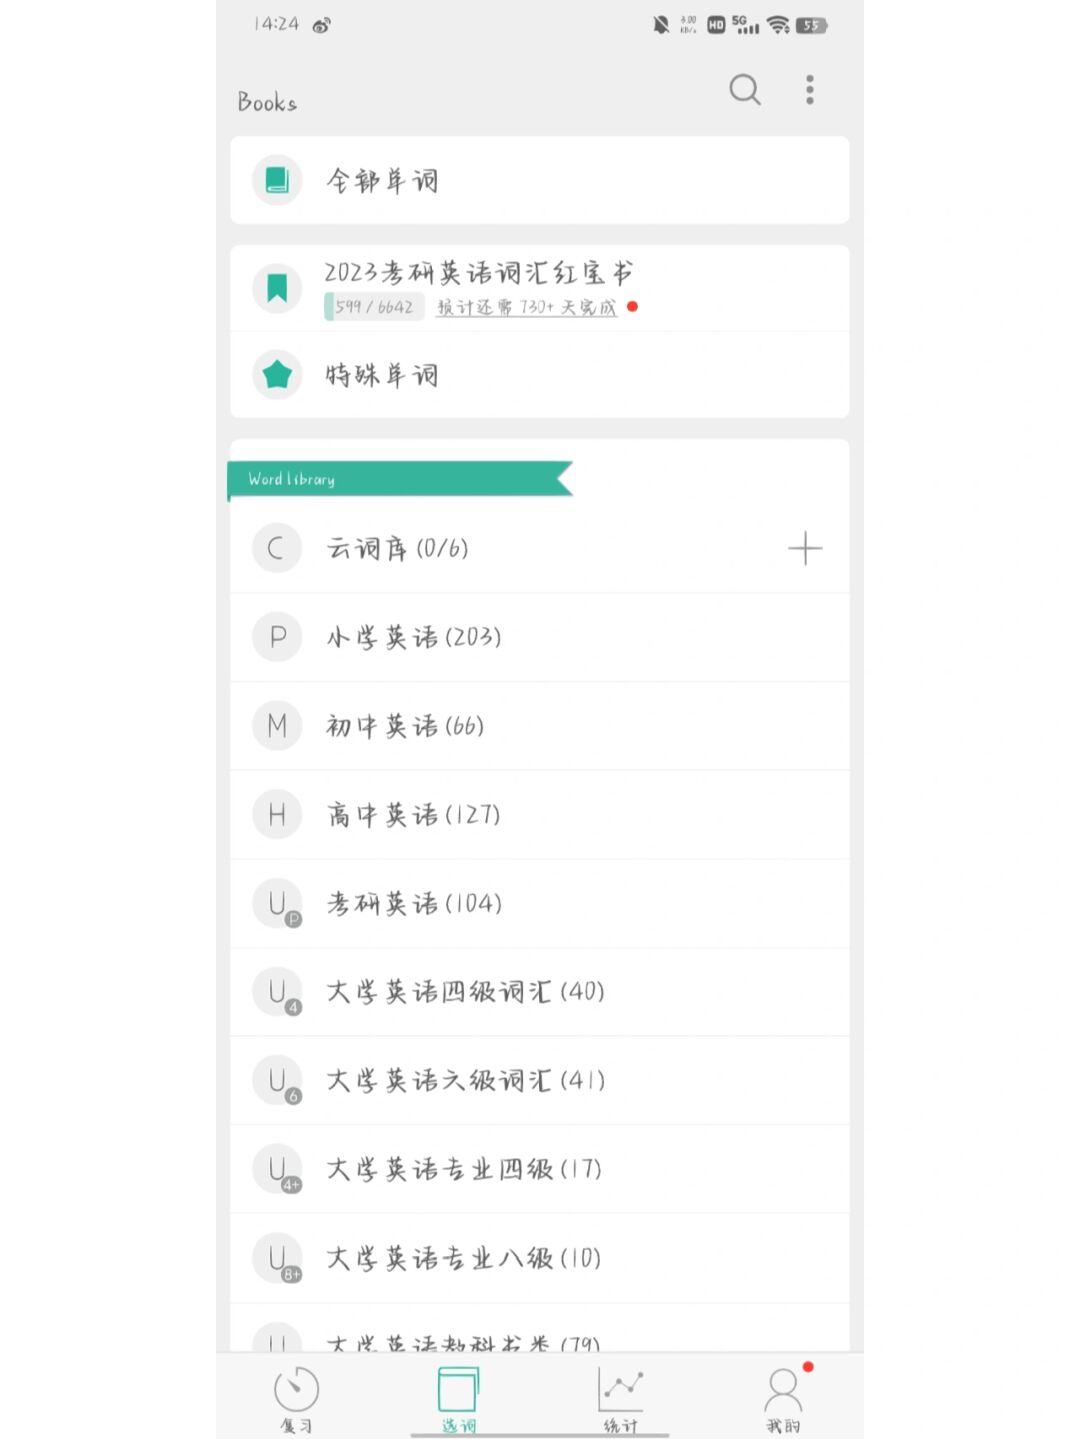The image size is (1080, 1439).
Task: Open 大学英语专业八级 (10) list
Action: click(463, 1258)
